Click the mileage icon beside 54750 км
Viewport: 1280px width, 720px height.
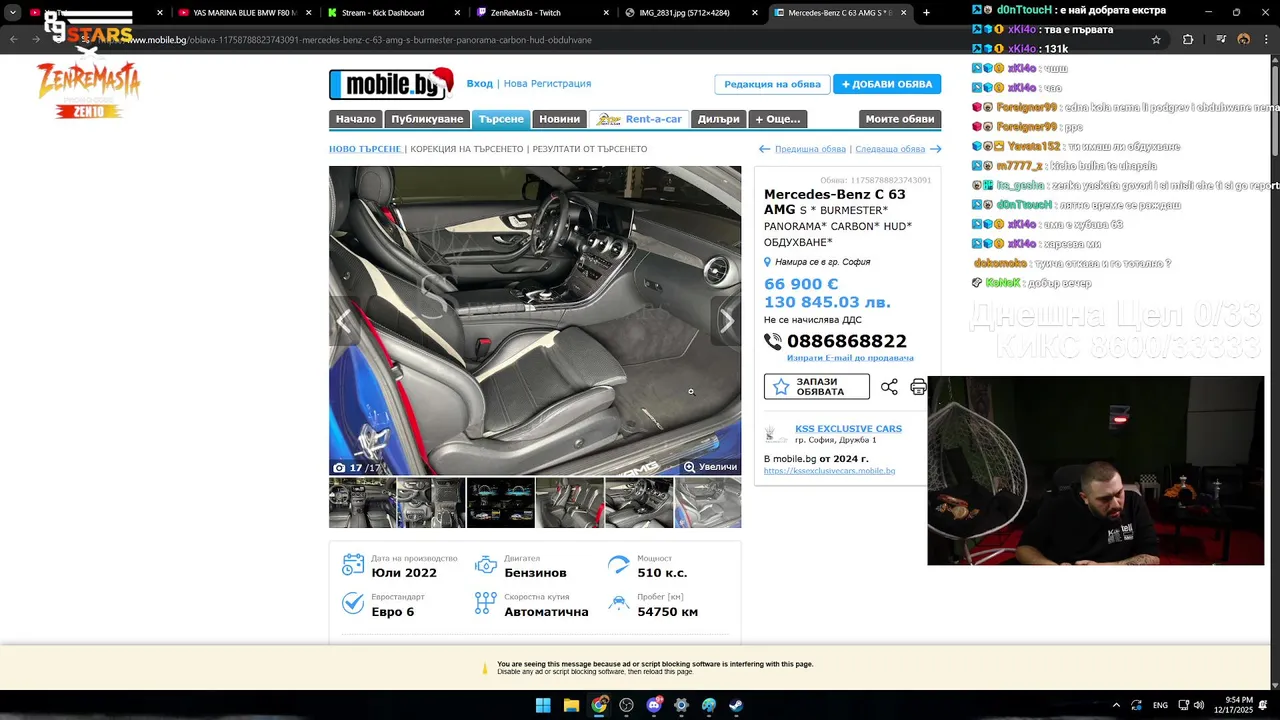(x=619, y=603)
